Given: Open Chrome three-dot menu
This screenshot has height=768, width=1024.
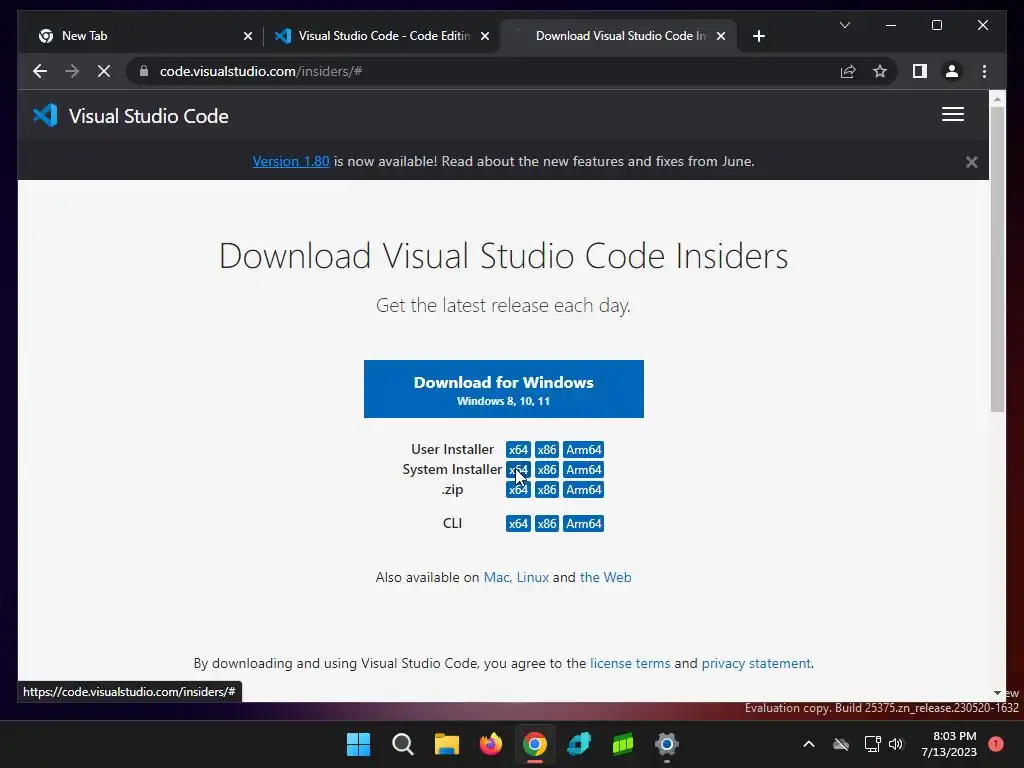Looking at the screenshot, I should click(x=984, y=71).
